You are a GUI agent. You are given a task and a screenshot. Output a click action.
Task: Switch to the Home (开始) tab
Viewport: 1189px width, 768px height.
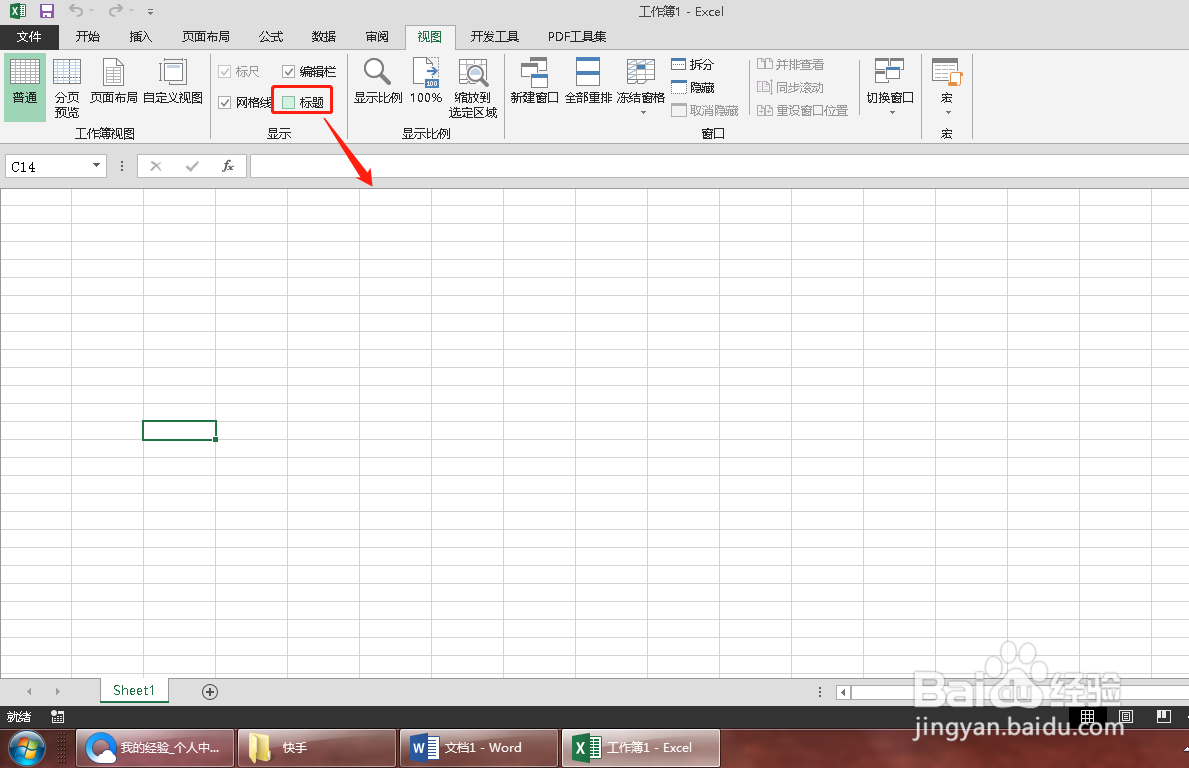(x=87, y=36)
